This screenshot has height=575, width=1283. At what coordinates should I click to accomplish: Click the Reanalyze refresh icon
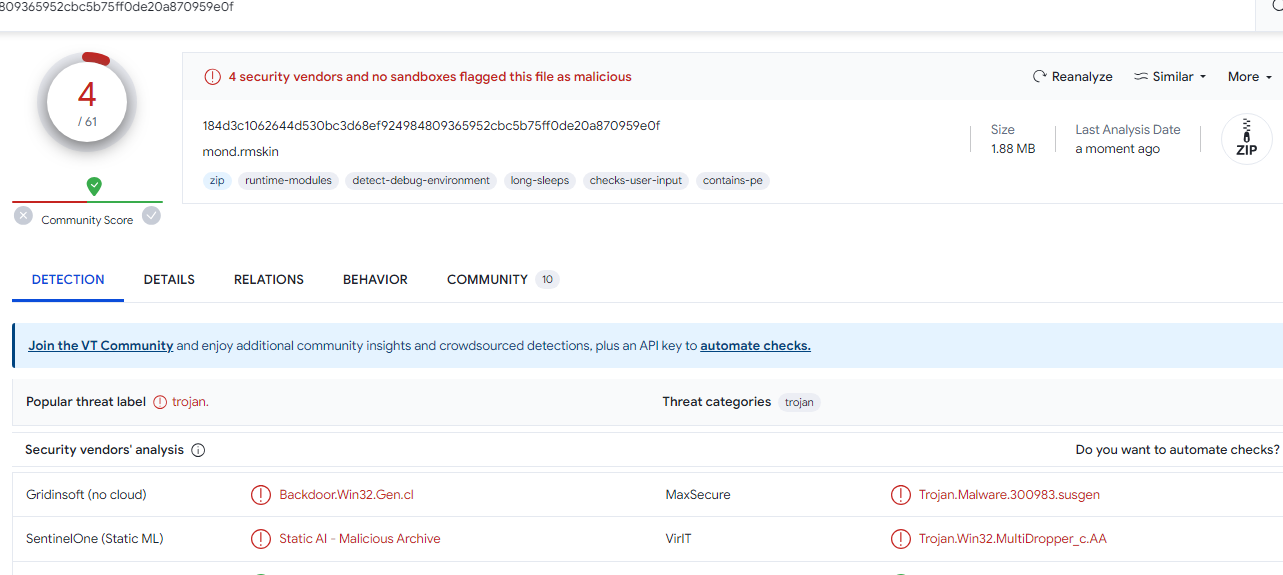1040,77
